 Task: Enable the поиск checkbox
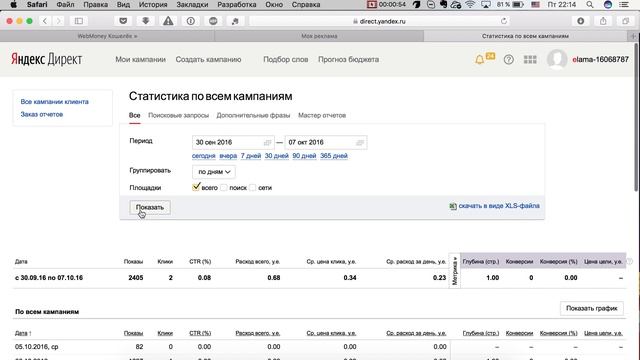pyautogui.click(x=224, y=188)
